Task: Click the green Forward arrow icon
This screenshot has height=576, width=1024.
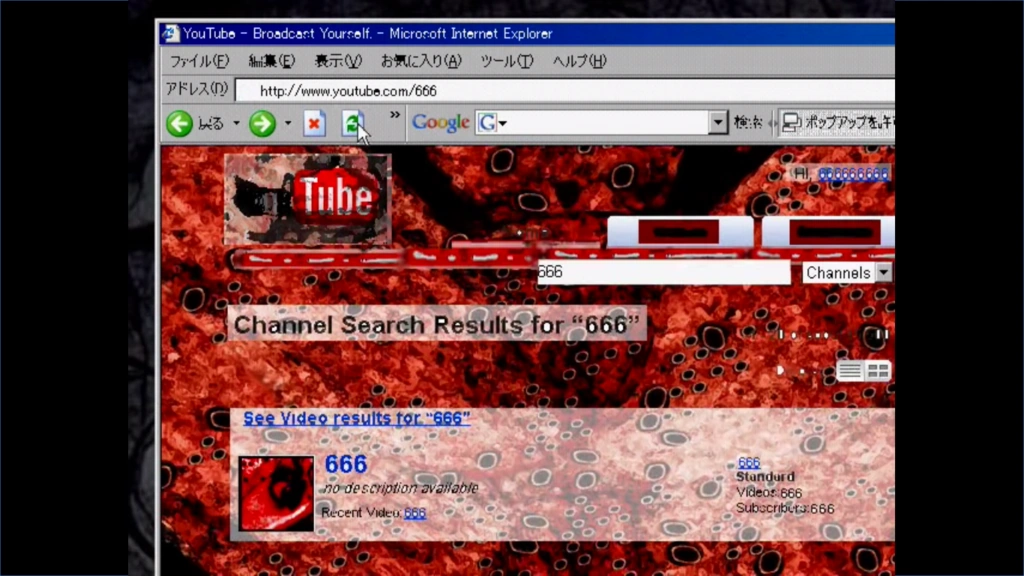Action: coord(260,123)
